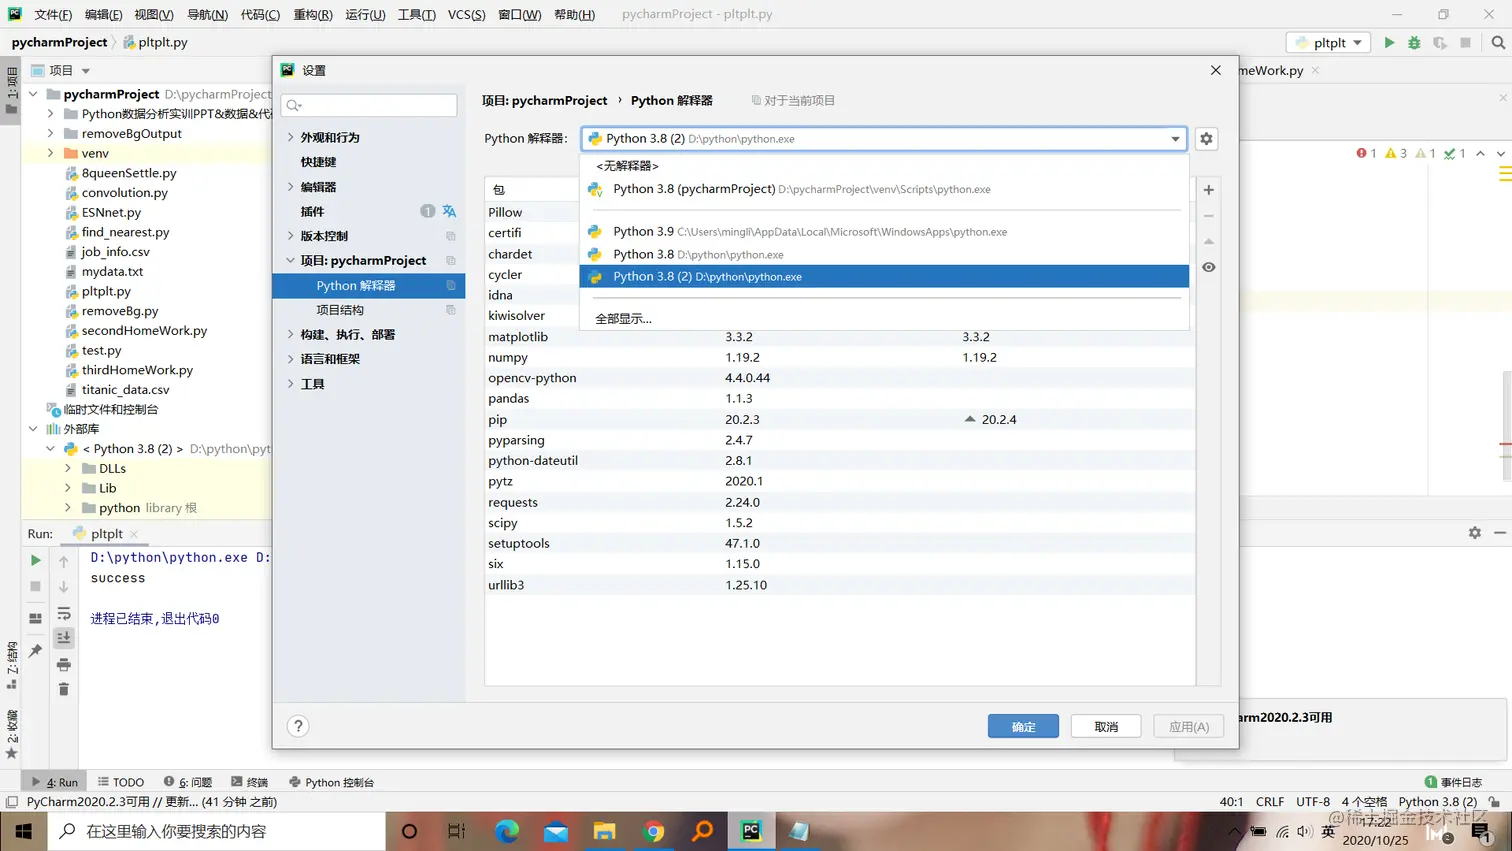The image size is (1512, 851).
Task: Expand the venv folder in project tree
Action: click(51, 153)
